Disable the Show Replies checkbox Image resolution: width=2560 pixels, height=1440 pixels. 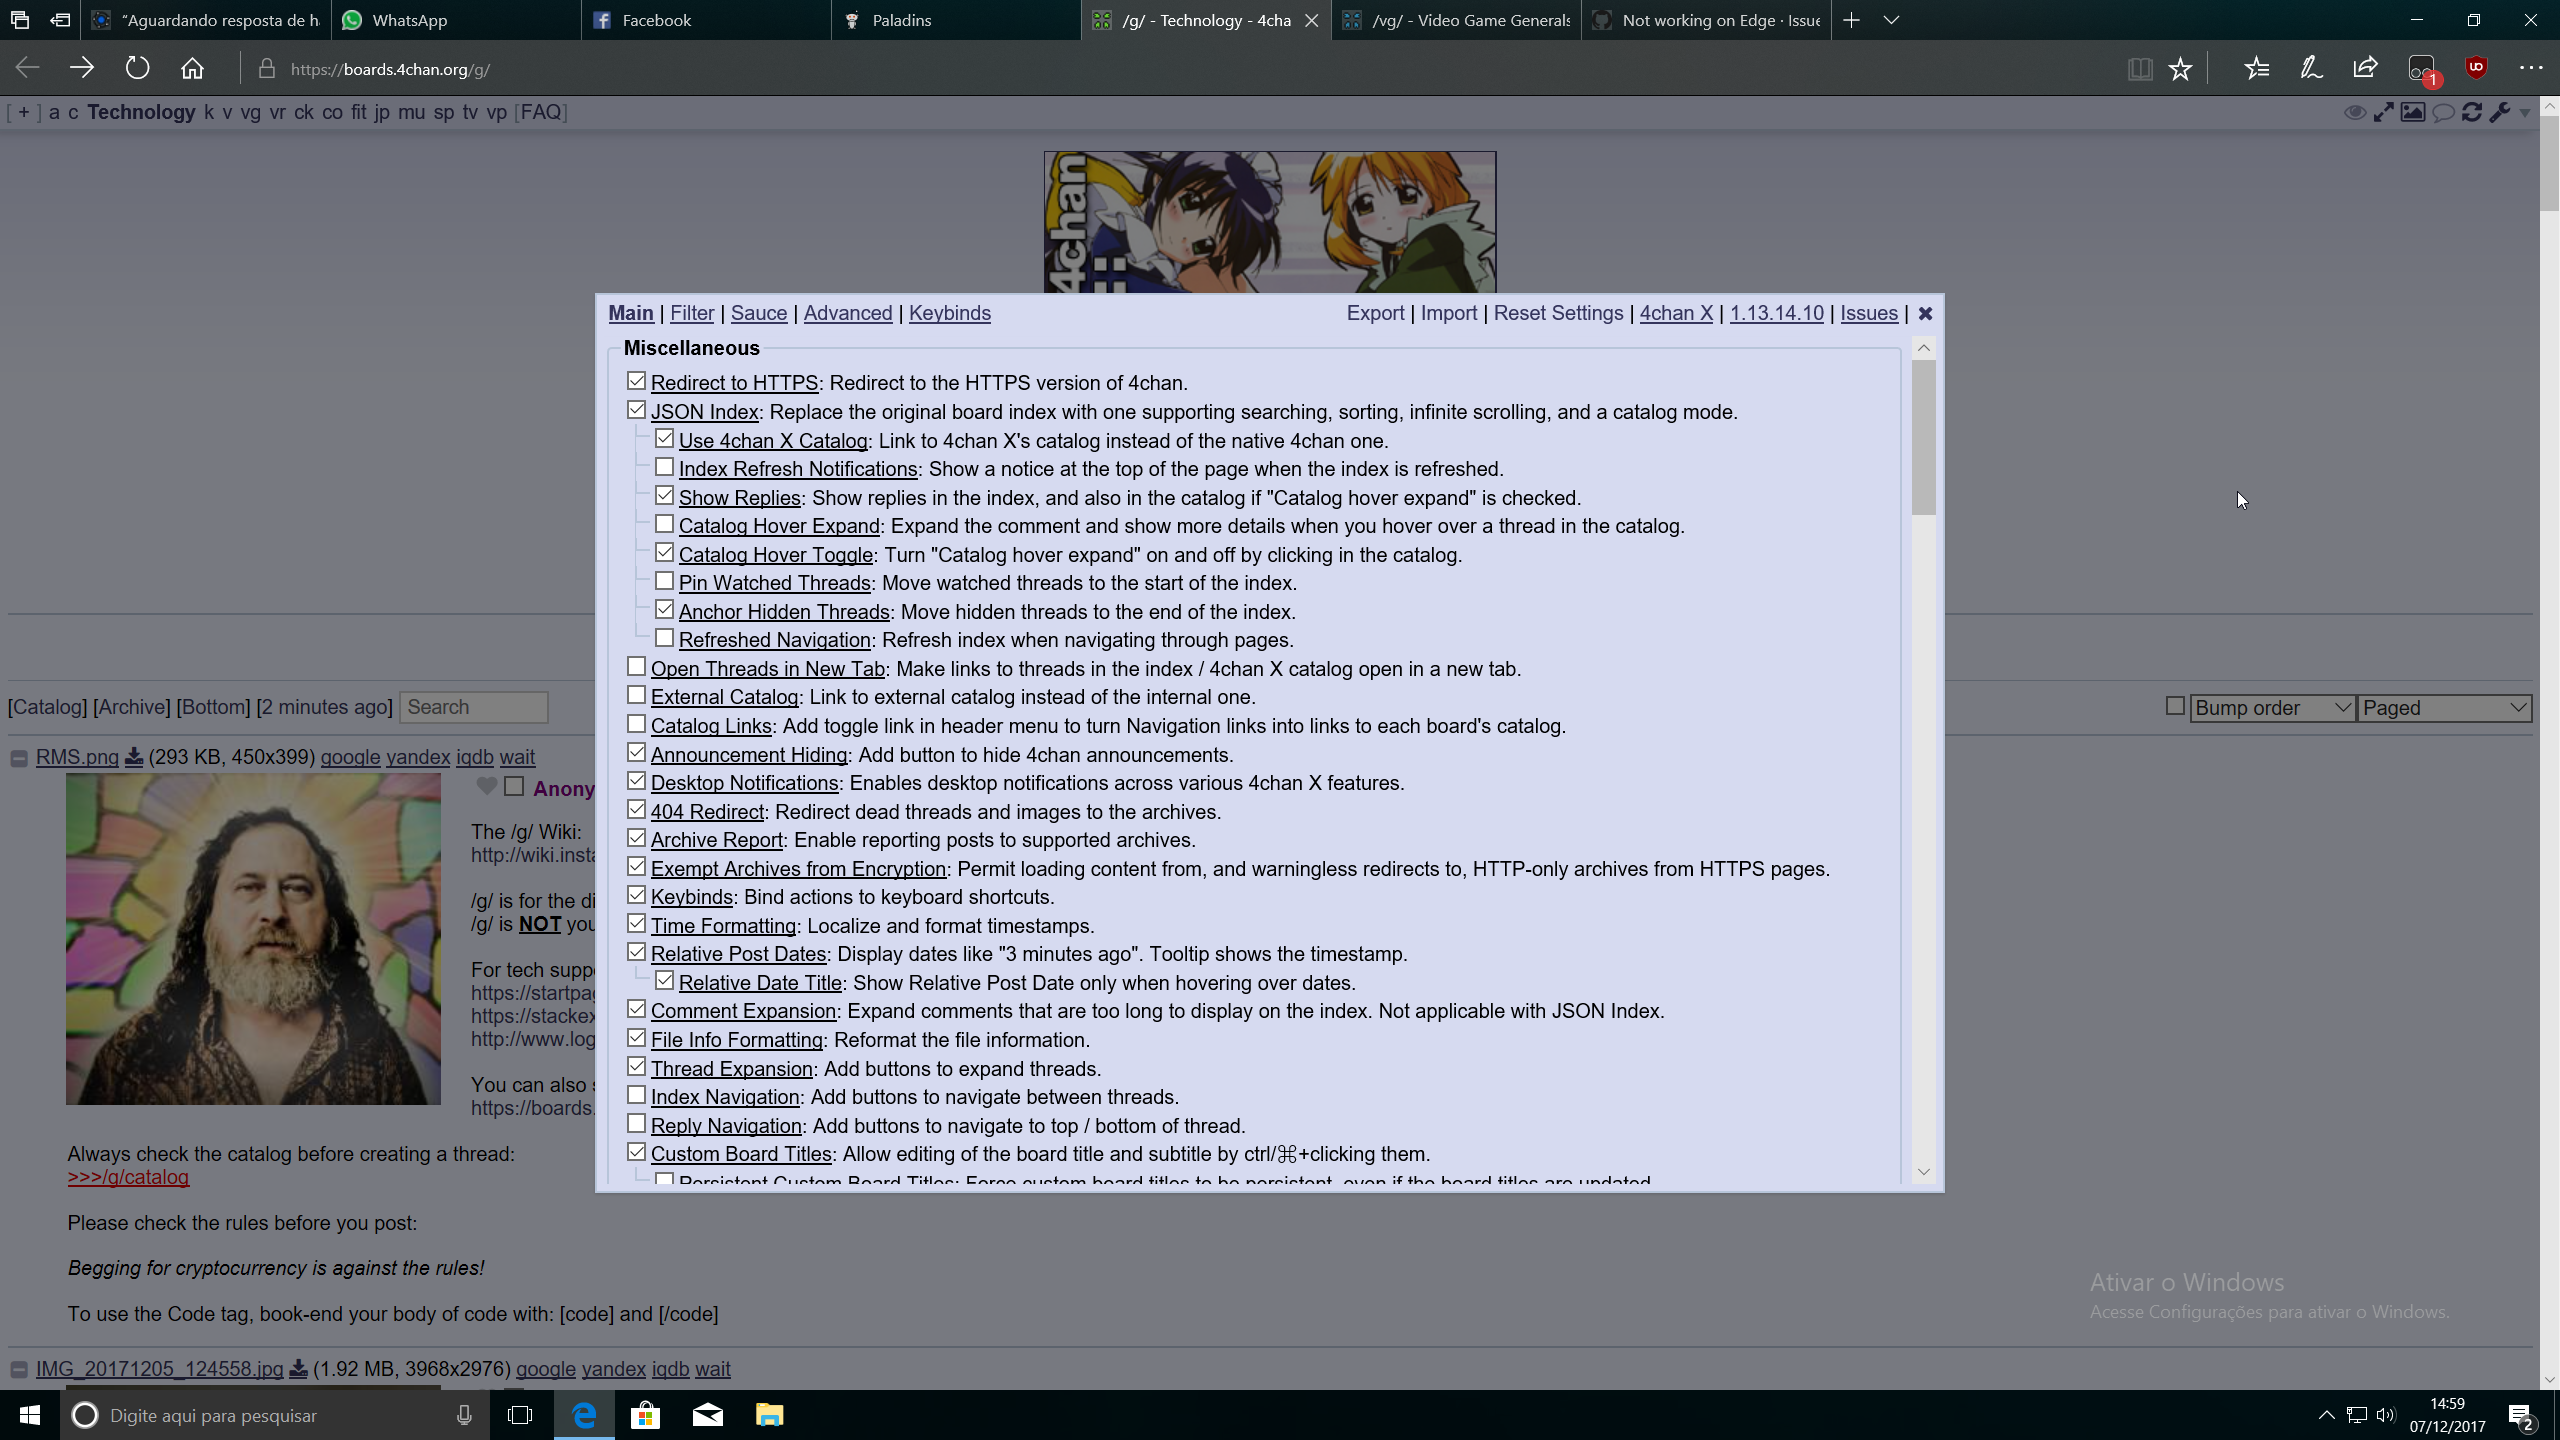tap(665, 494)
